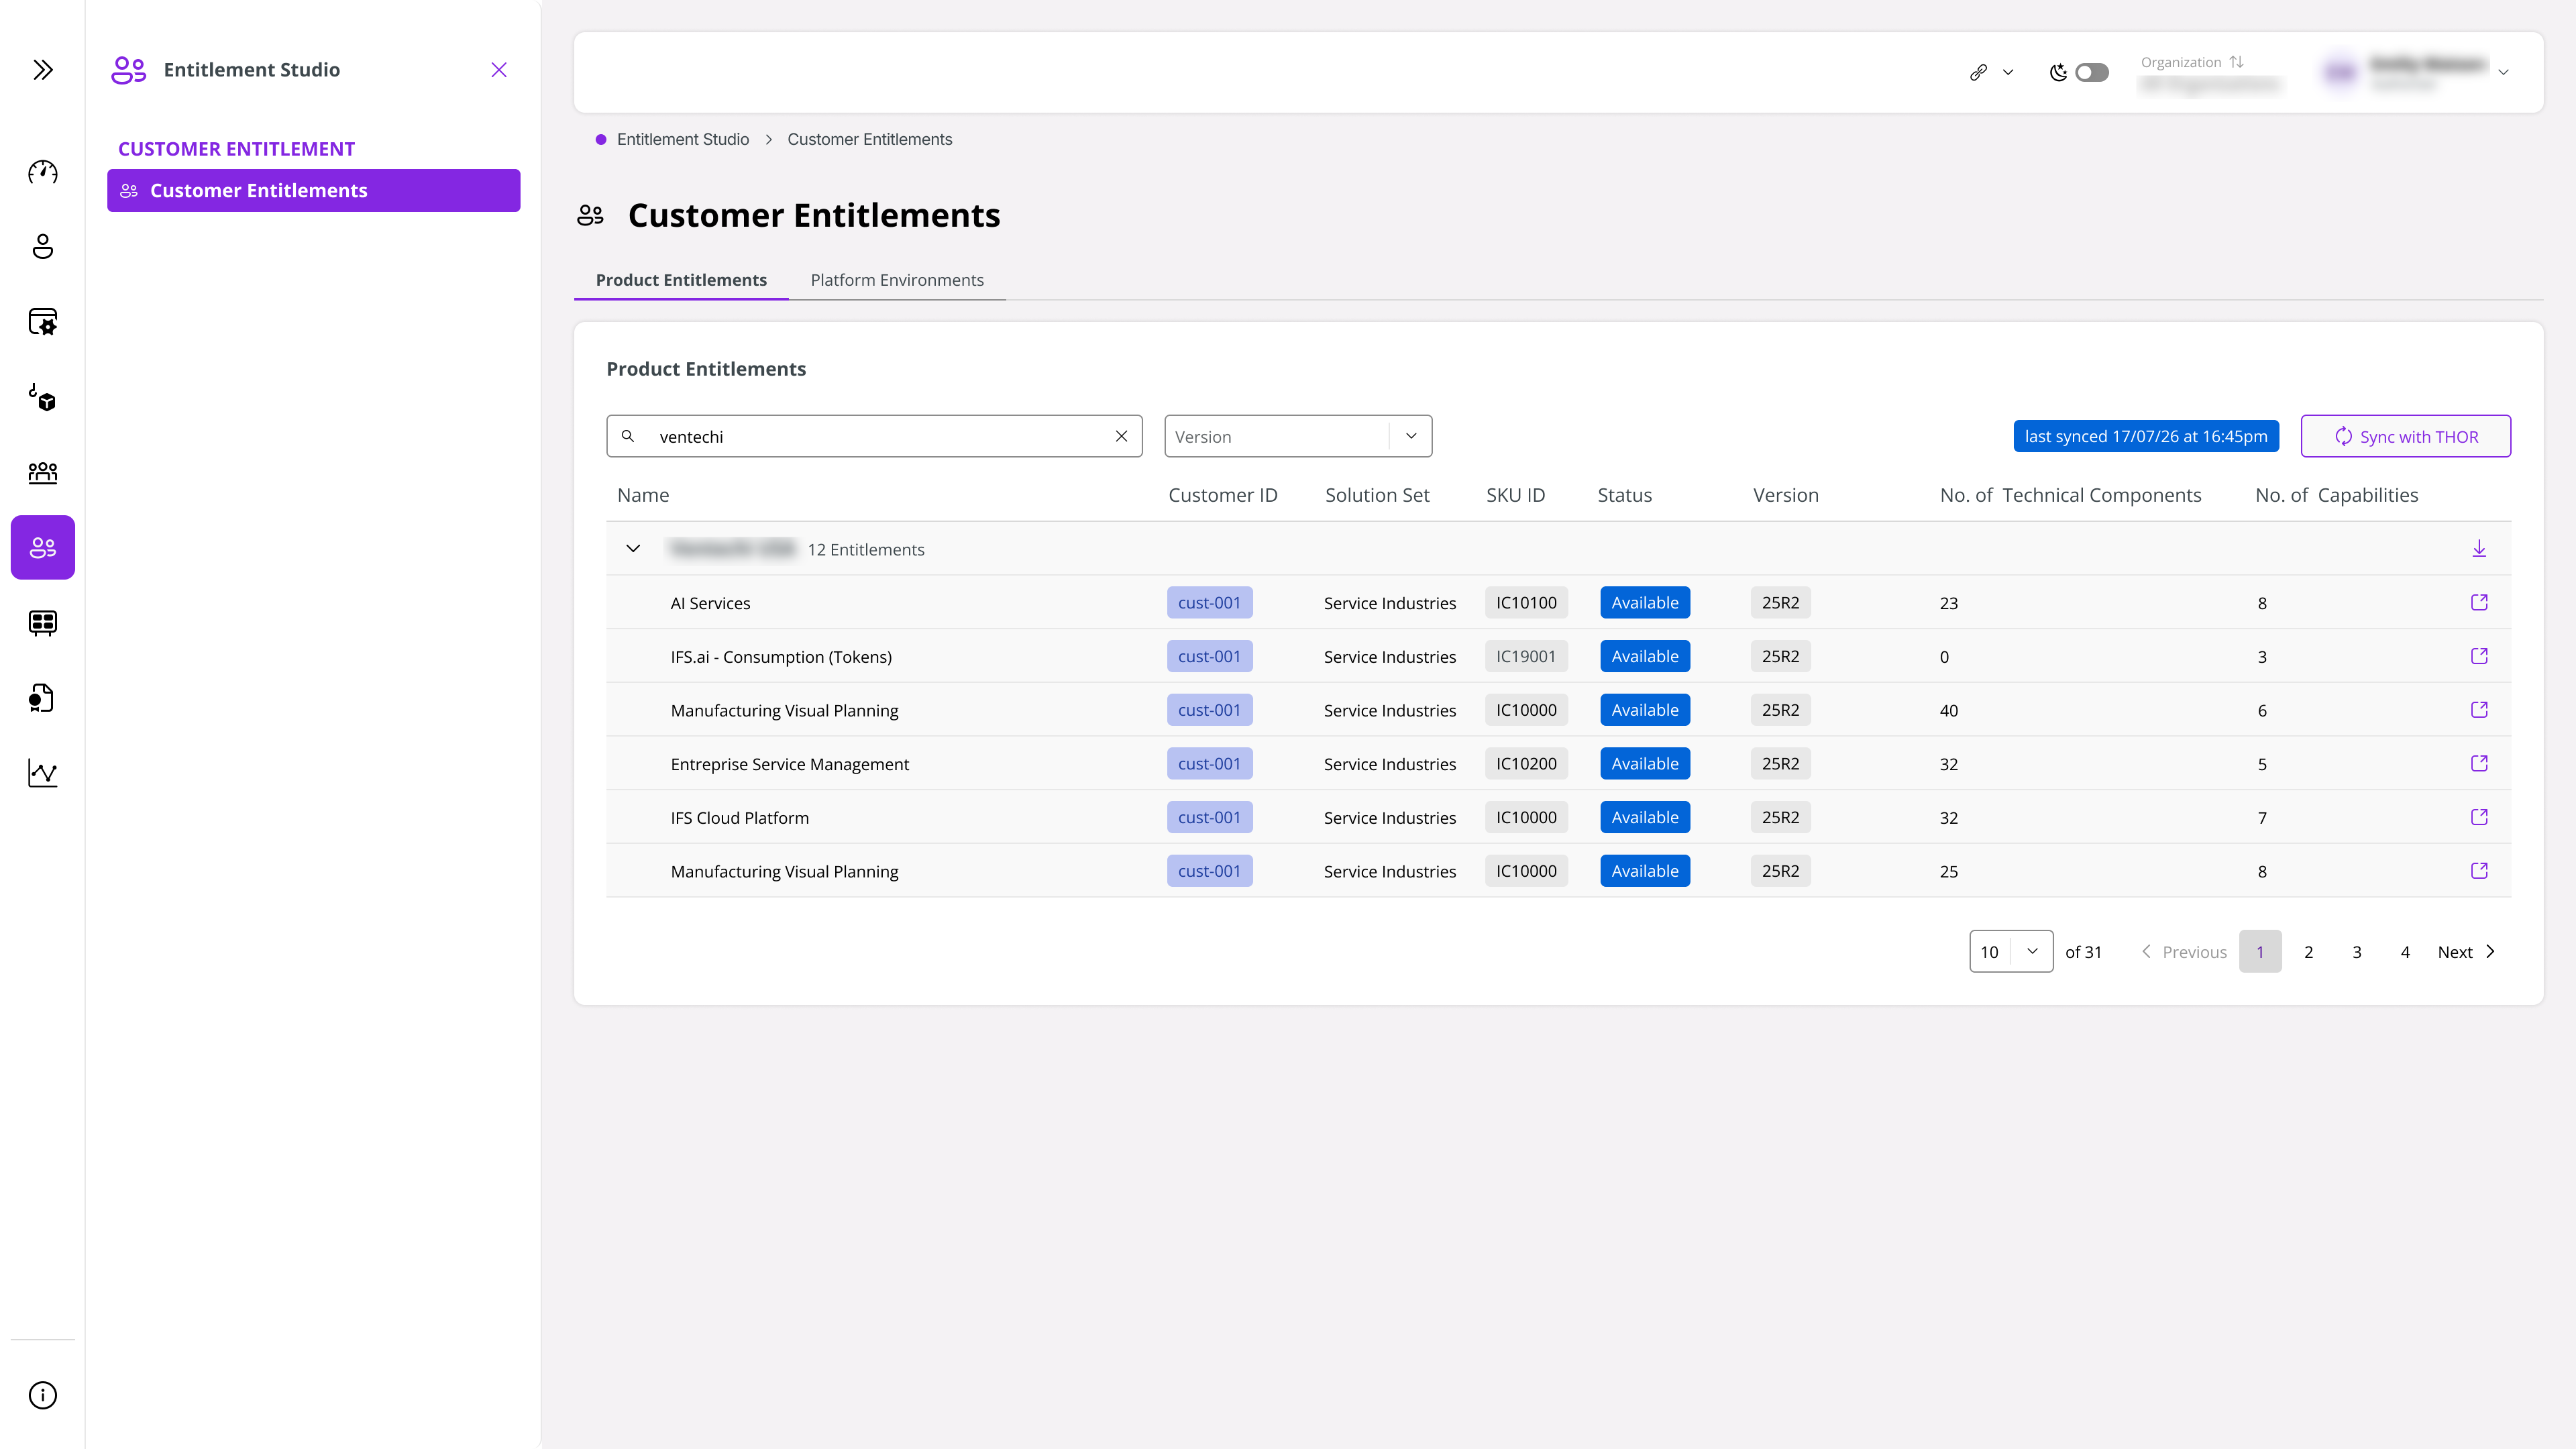Collapse the 12 Entitlements group row
Viewport: 2576px width, 1449px height.
(x=633, y=548)
